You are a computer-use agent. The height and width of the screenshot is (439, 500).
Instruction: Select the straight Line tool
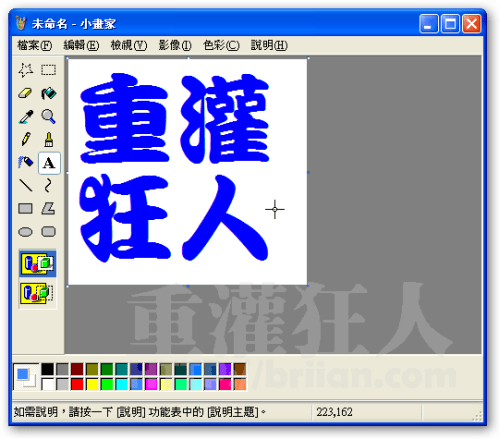point(26,186)
